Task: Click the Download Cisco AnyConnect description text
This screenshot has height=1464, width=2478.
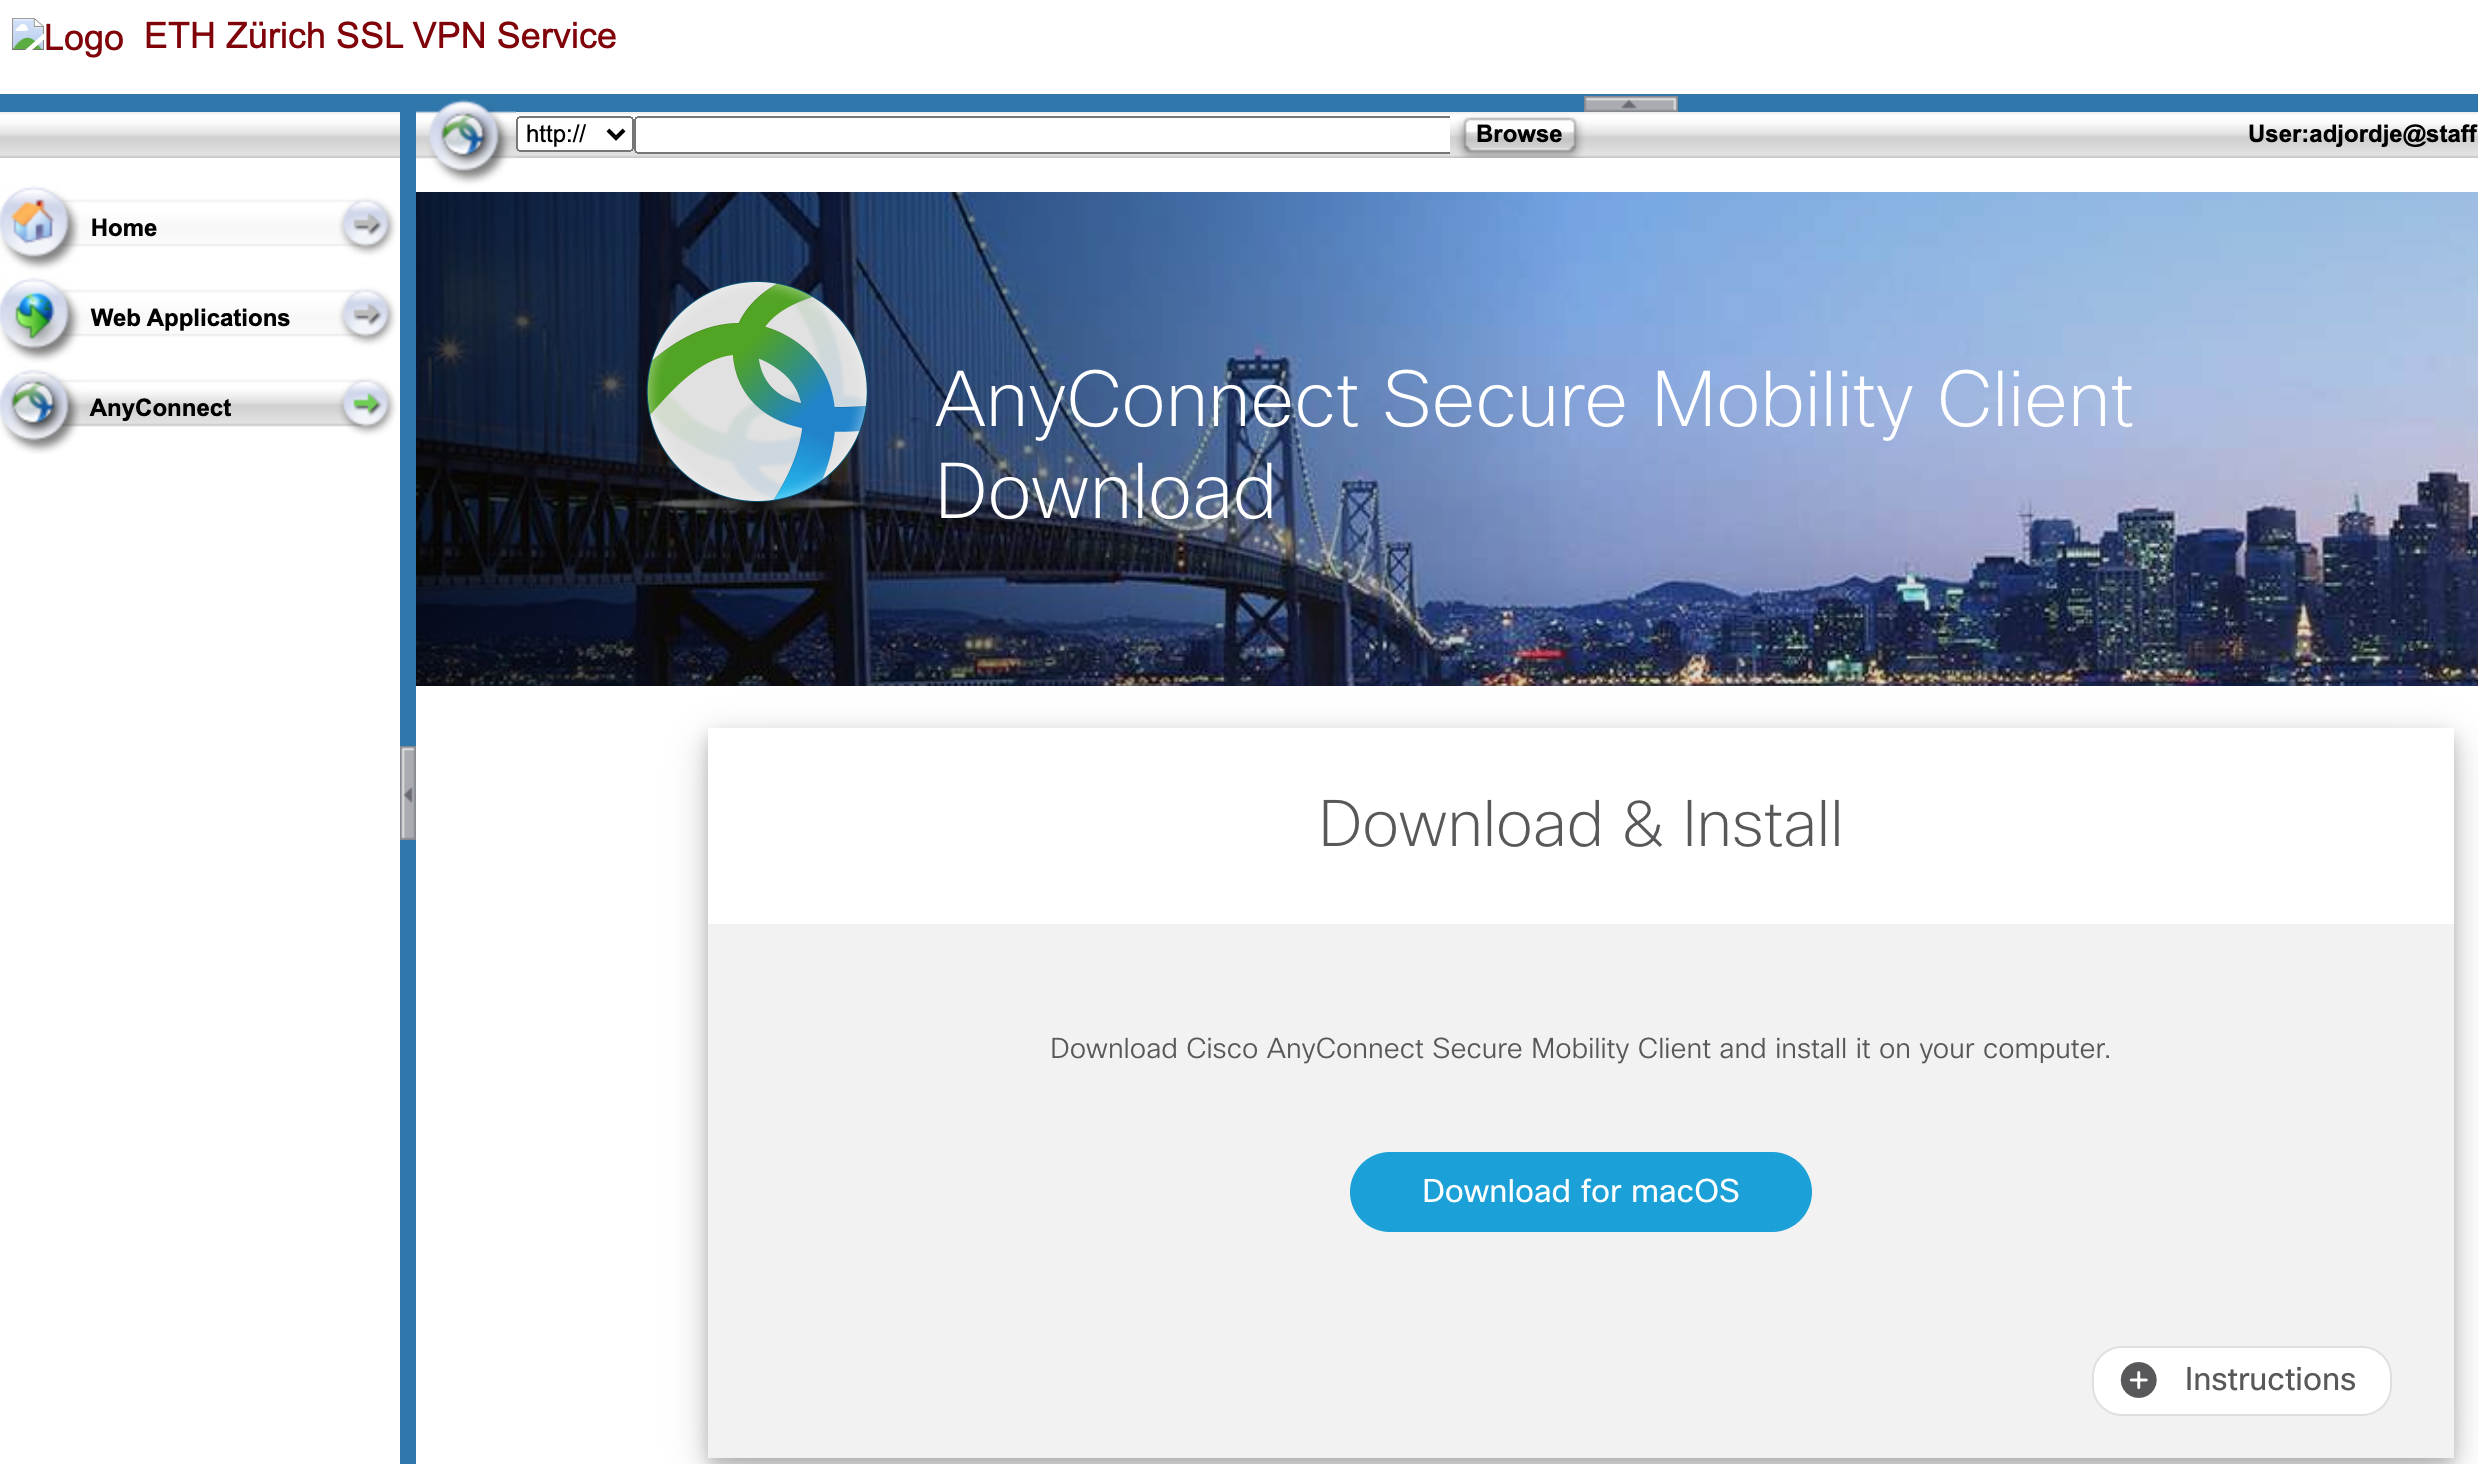Action: tap(1580, 1048)
